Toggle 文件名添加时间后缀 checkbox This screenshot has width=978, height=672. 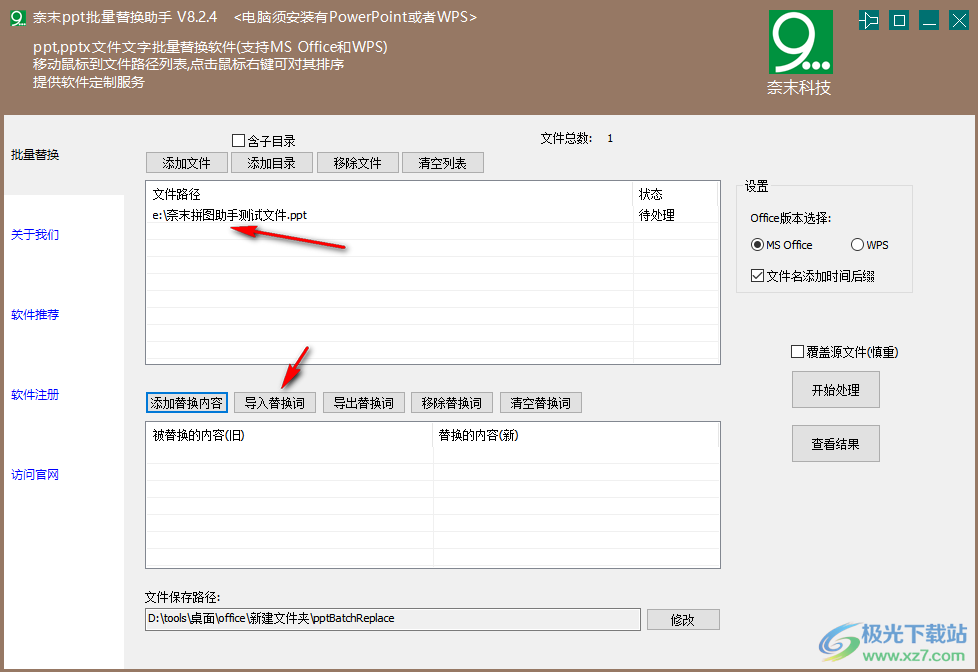(x=757, y=276)
